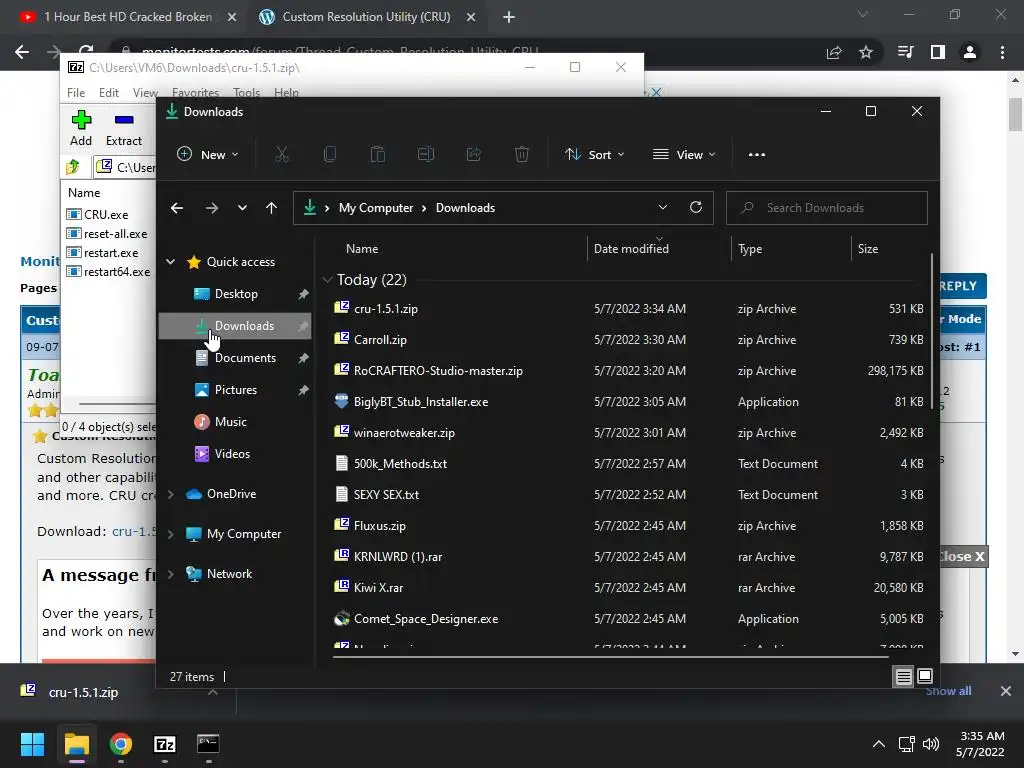Select RoCRAFTERO-Studio-master.zip file
Screen dimensions: 1024x768
coord(438,371)
